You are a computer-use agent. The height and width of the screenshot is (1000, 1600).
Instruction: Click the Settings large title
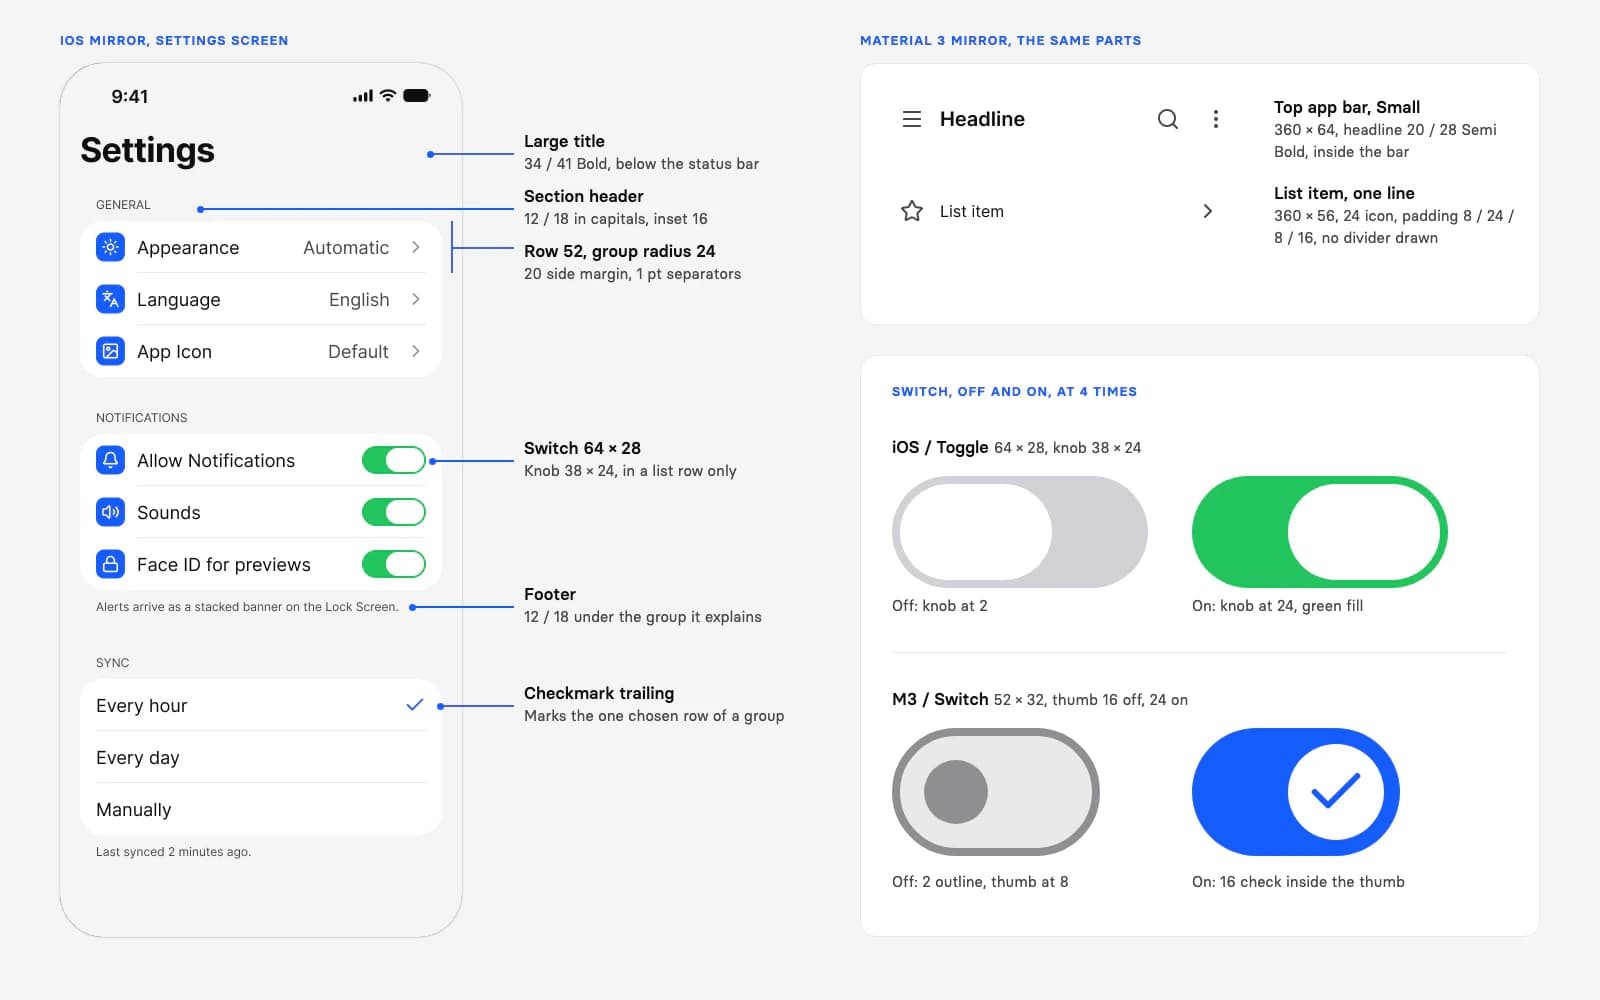click(x=148, y=150)
